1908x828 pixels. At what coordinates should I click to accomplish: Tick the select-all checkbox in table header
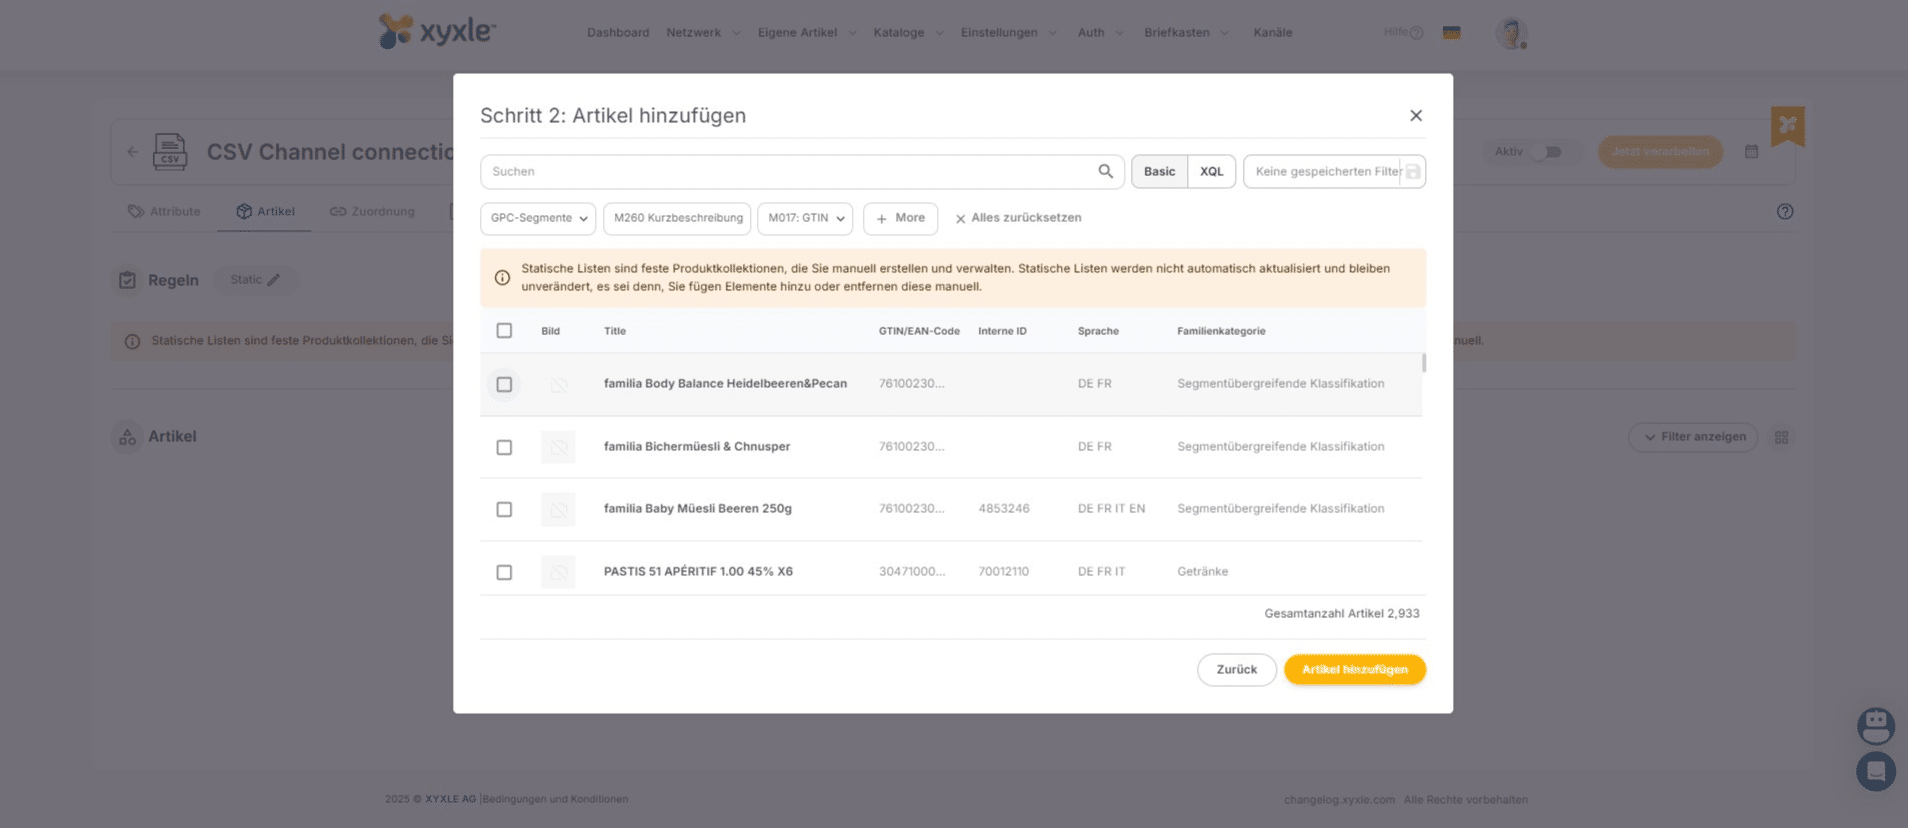pos(504,331)
